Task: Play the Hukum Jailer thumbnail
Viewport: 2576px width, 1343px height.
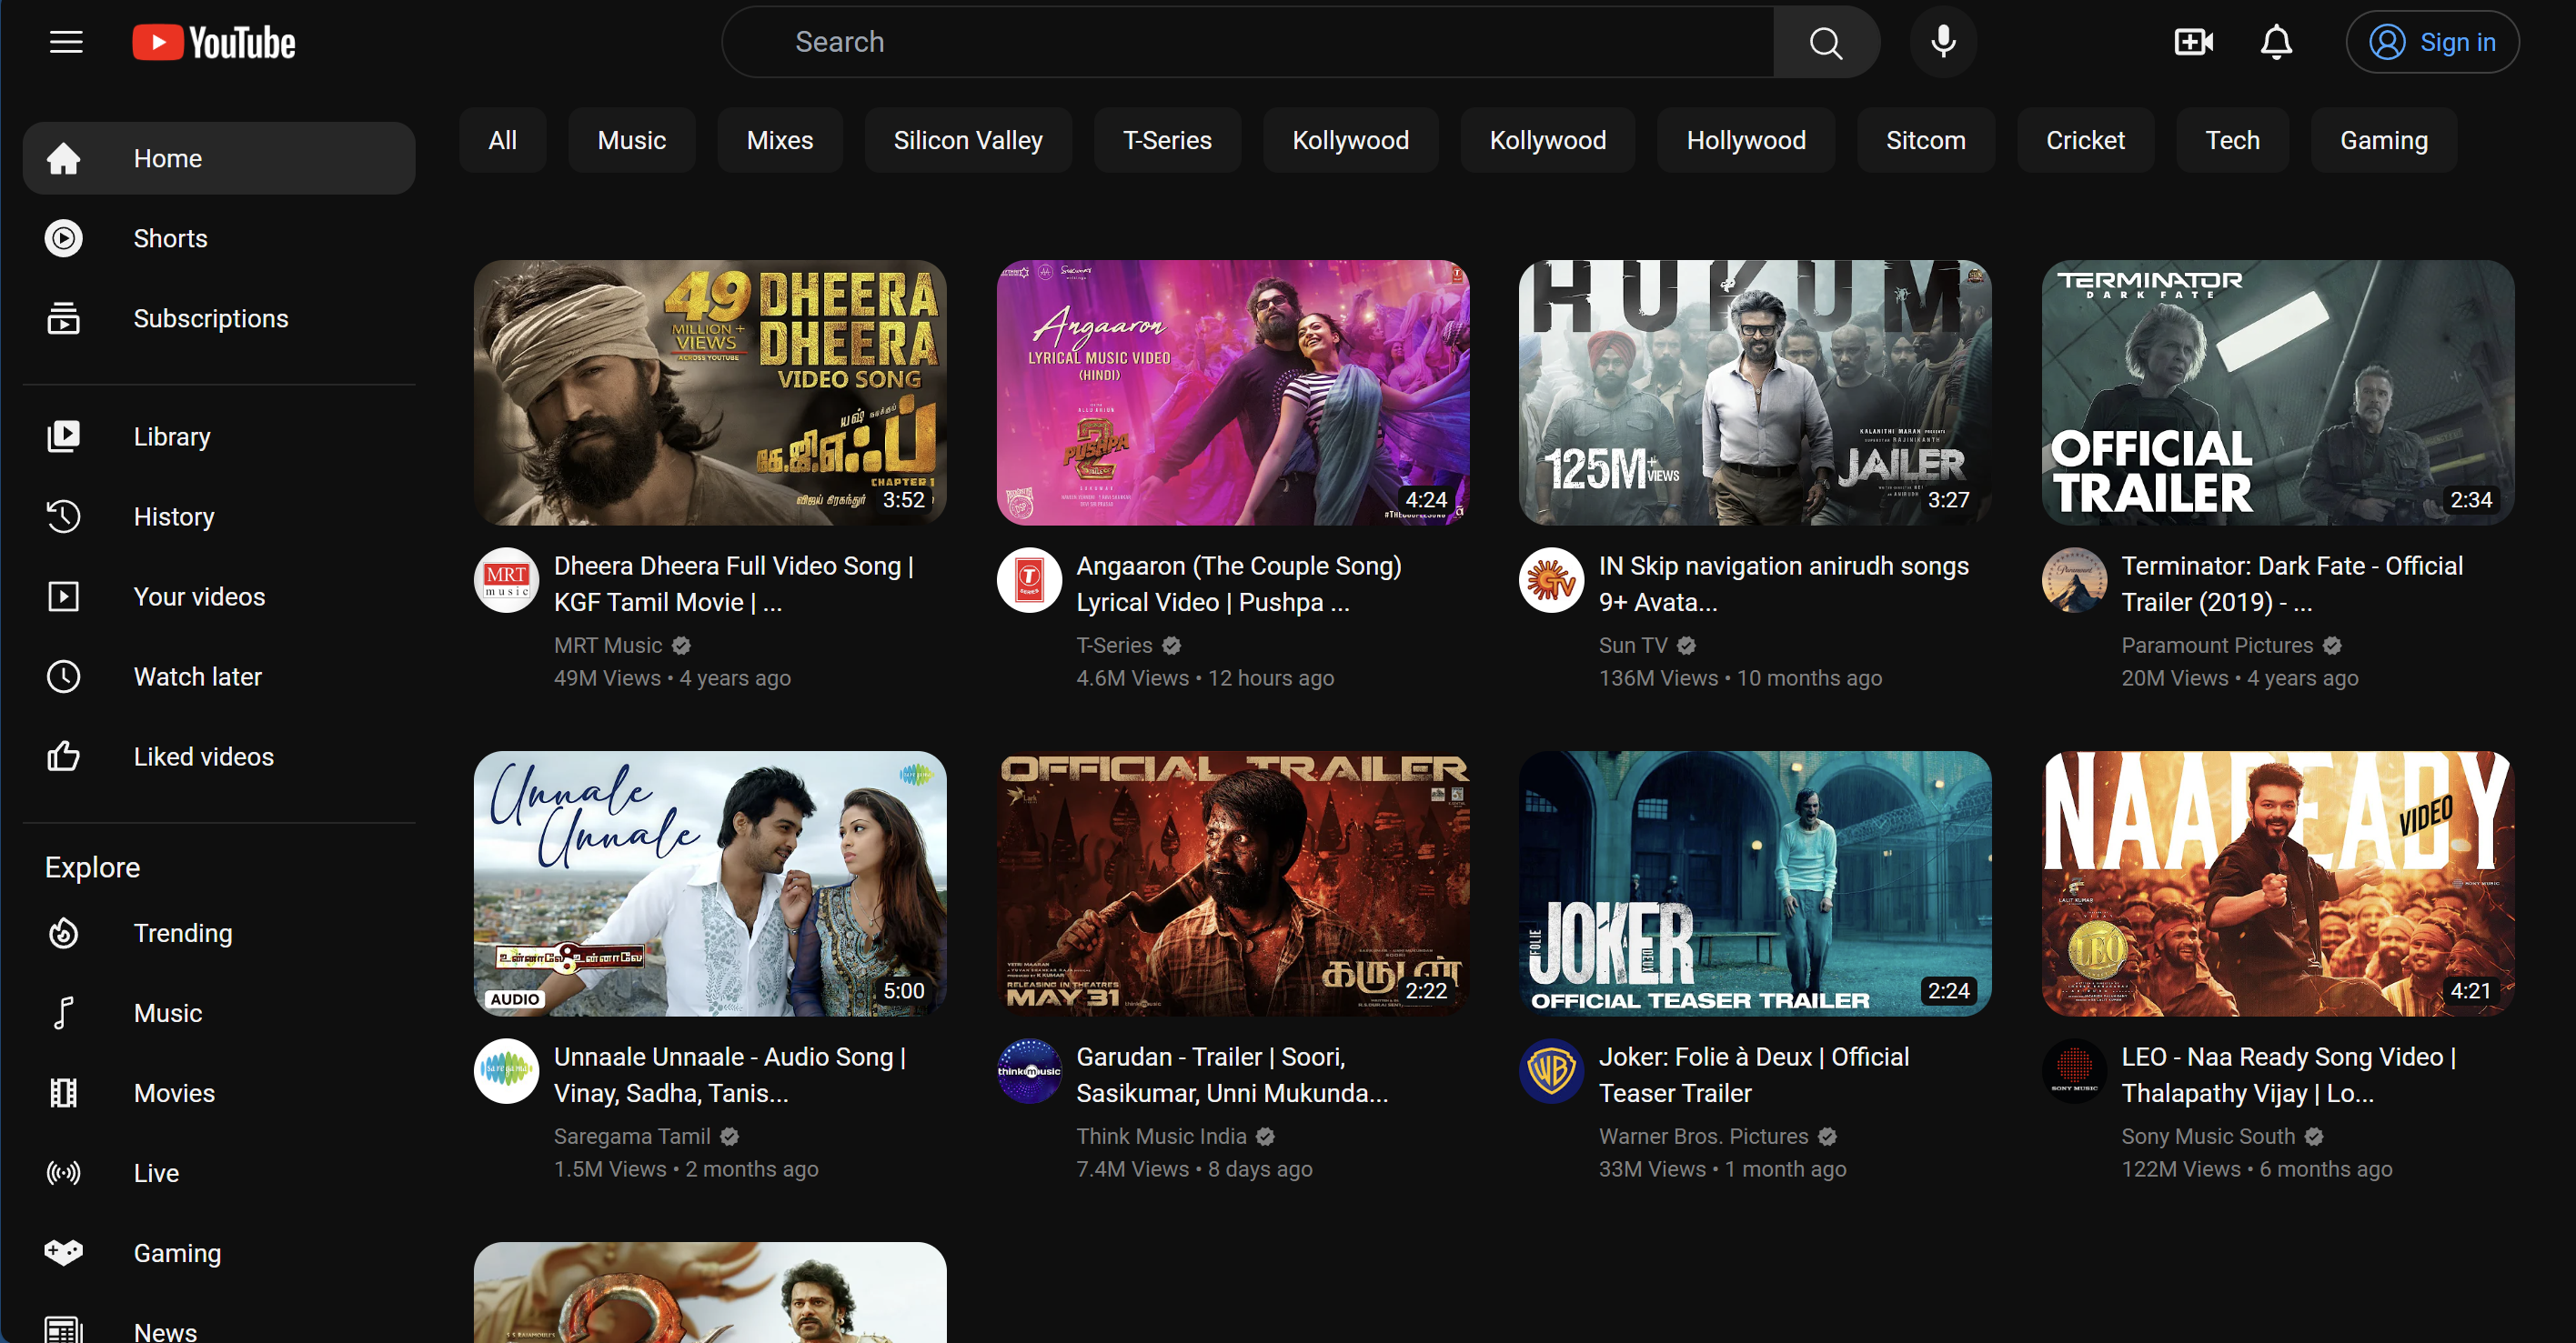Action: point(1755,393)
